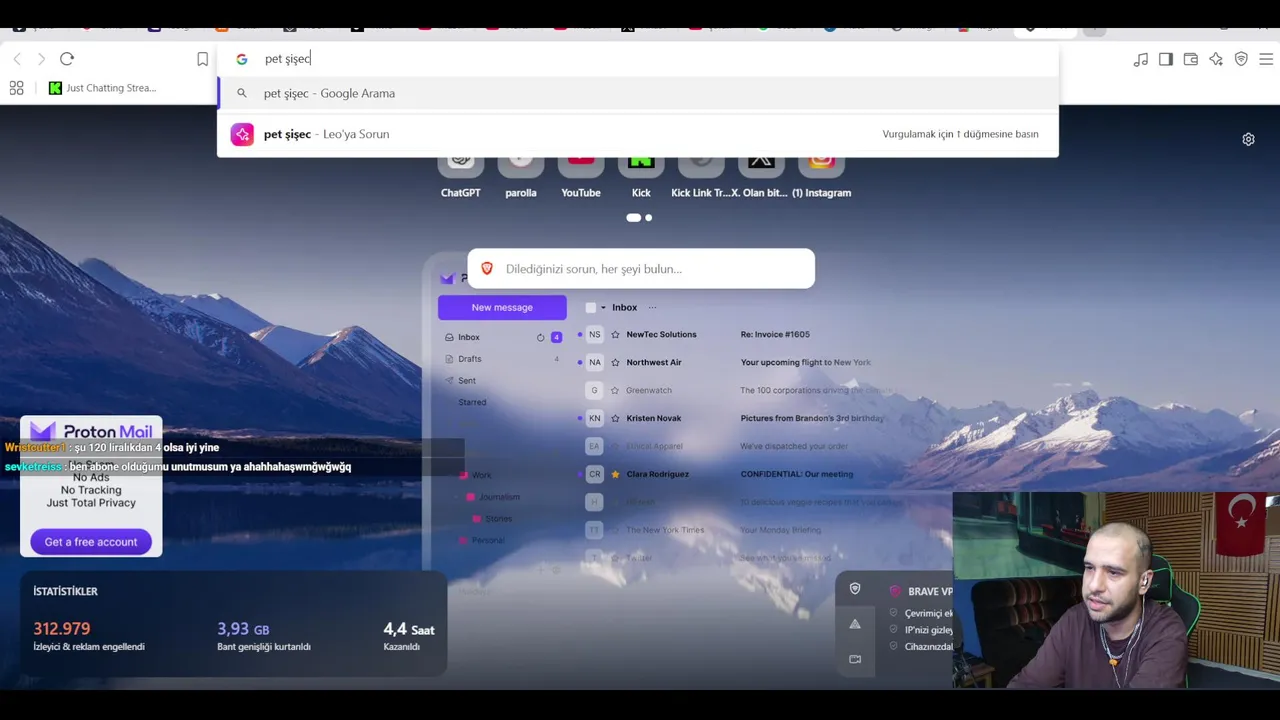This screenshot has width=1280, height=720.
Task: Open the Brave VPN shield toolbar icon
Action: pos(1241,60)
